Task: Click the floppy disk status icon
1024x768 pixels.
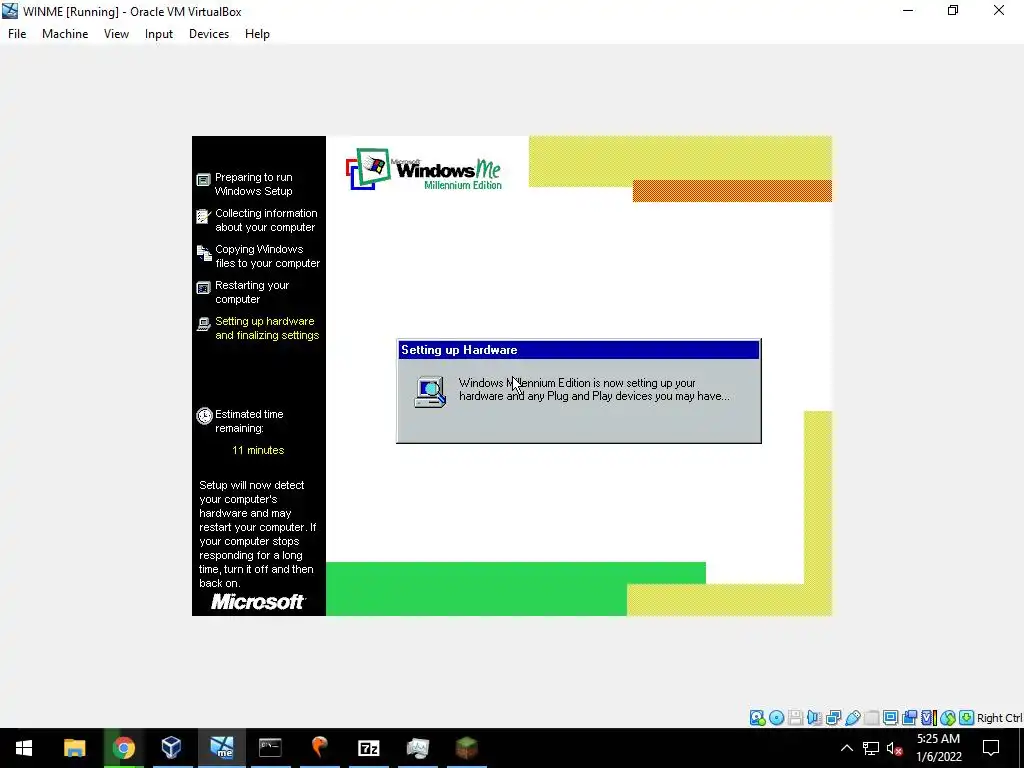Action: click(x=795, y=718)
